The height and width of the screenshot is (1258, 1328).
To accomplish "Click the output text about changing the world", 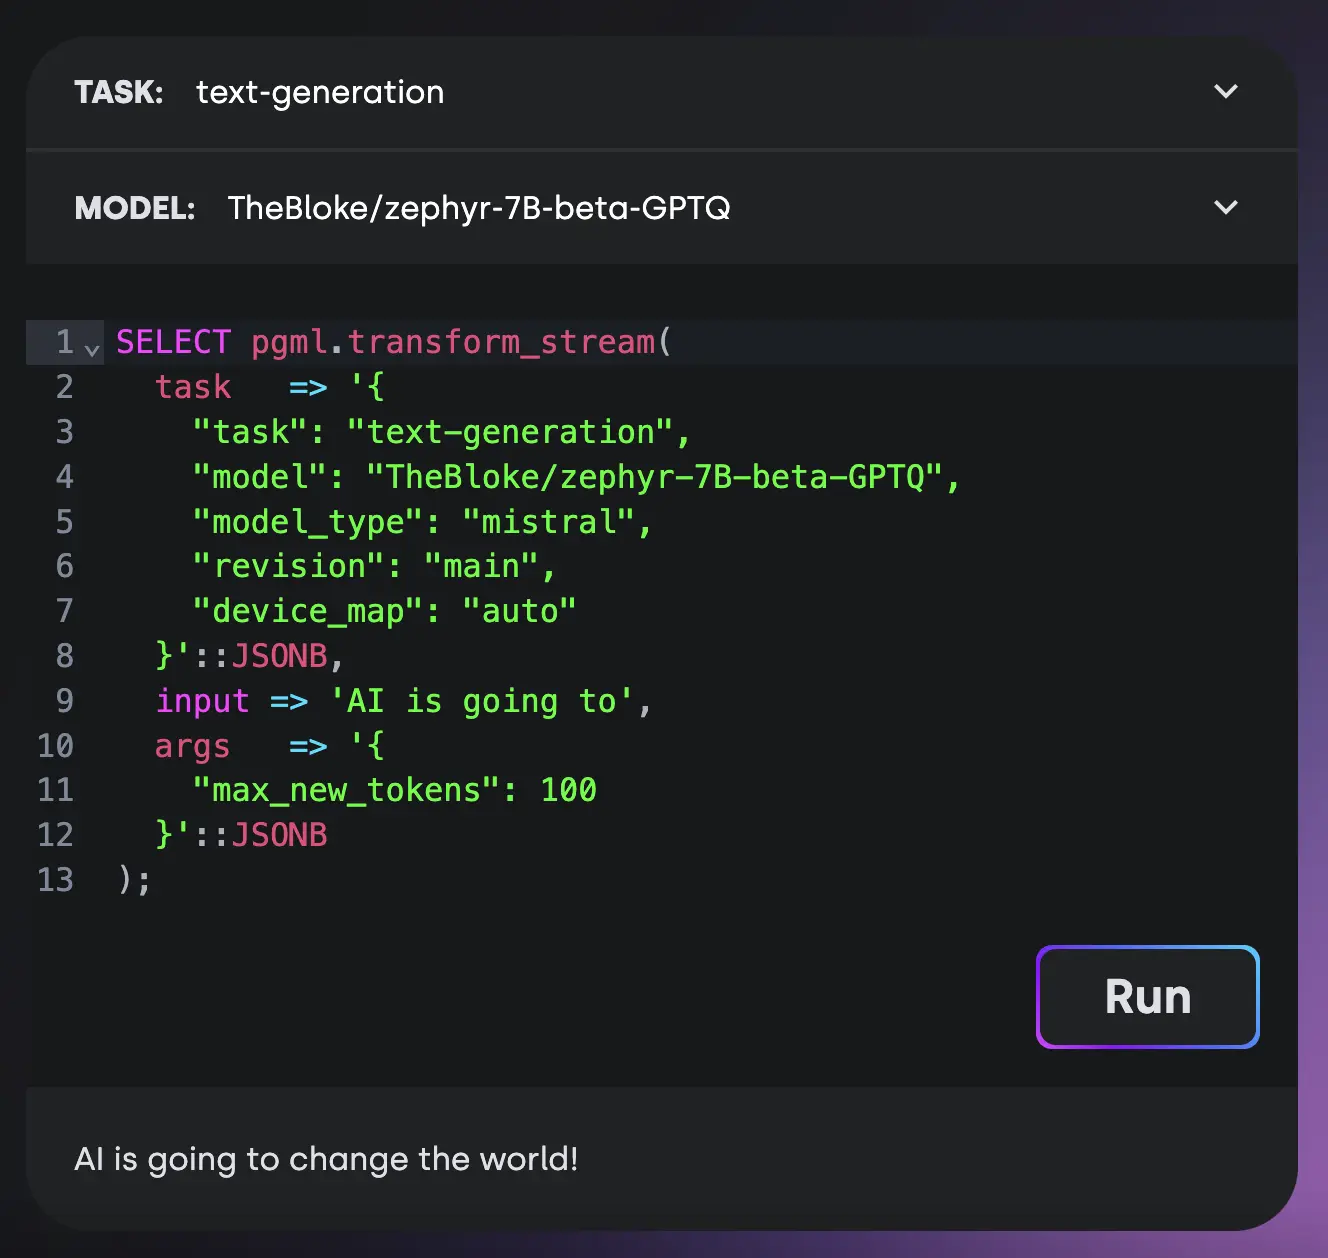I will pos(326,1159).
